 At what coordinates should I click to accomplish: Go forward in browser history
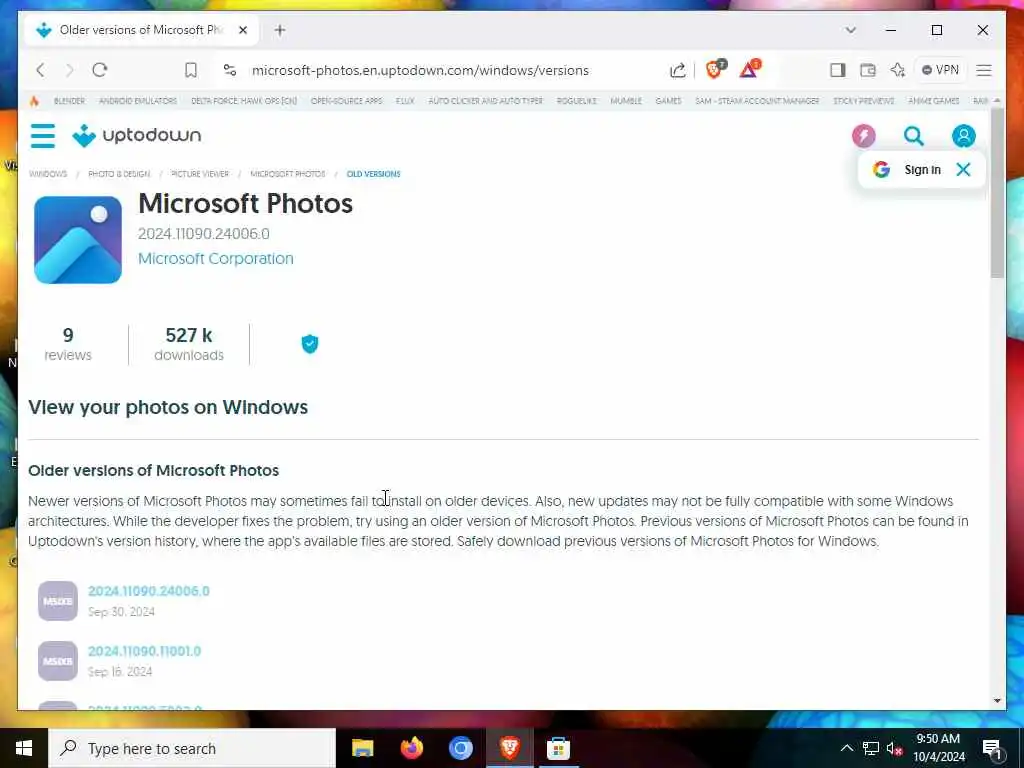70,70
